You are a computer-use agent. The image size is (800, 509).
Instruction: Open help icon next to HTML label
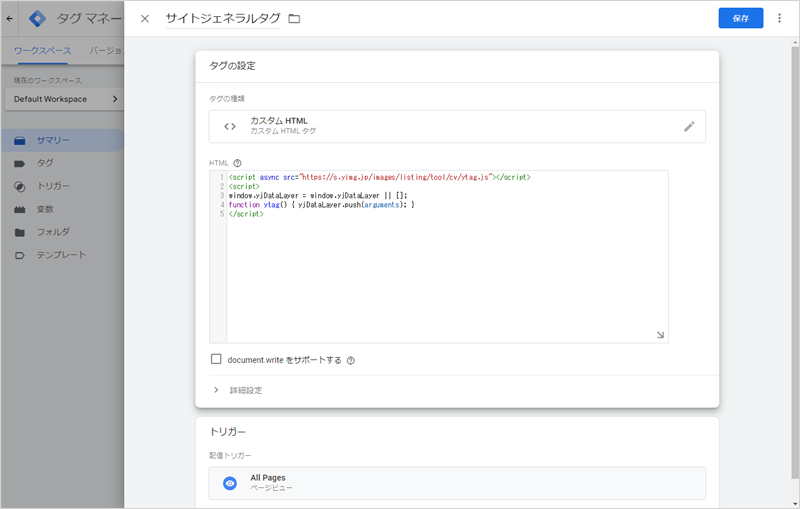pos(237,163)
